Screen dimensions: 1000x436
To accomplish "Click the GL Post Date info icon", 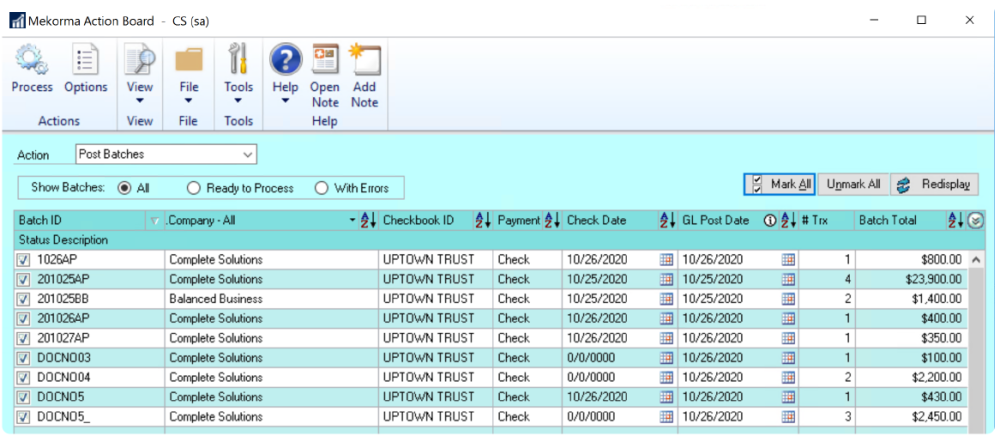I will pos(770,221).
